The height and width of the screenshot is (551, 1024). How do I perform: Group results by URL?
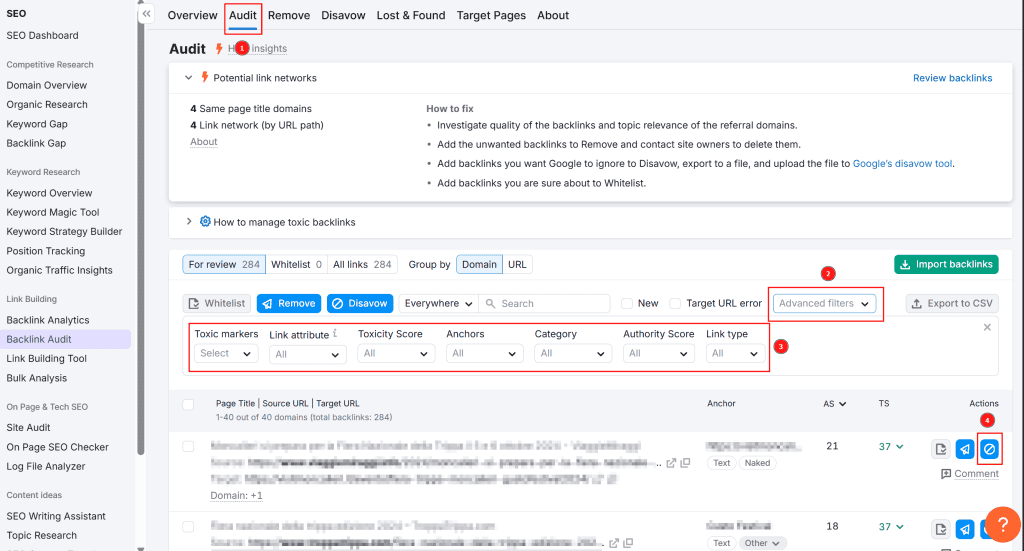517,264
